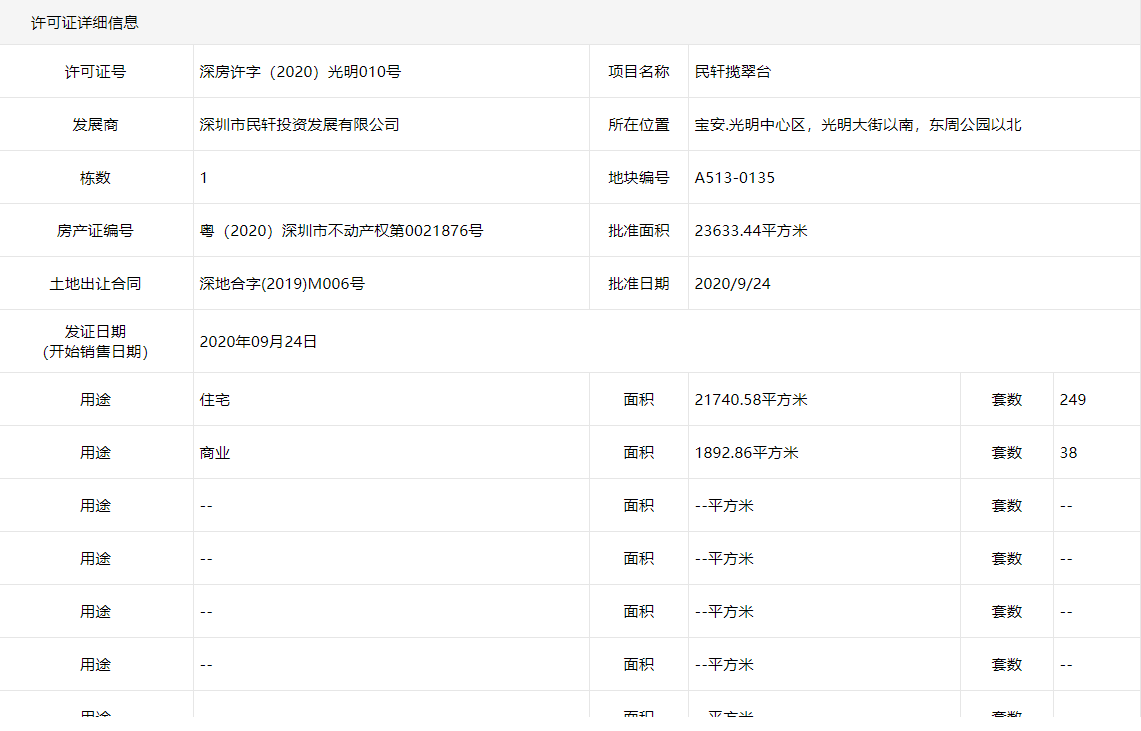The width and height of the screenshot is (1141, 731).
Task: Click the location cell mentioning 东周公园以北
Action: 850,124
